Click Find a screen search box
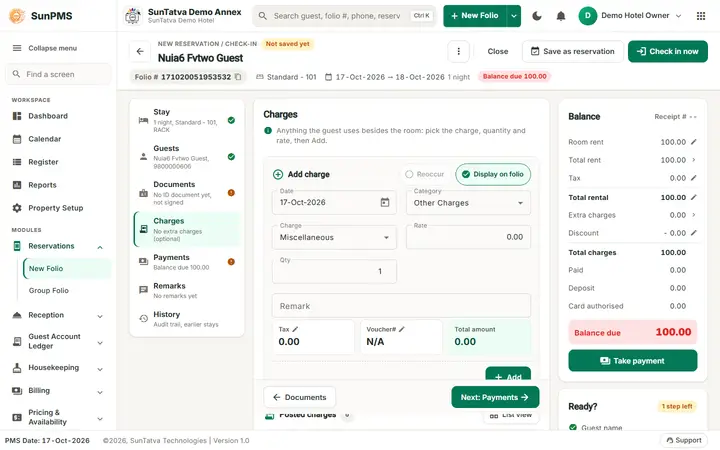The width and height of the screenshot is (720, 450). tap(59, 74)
